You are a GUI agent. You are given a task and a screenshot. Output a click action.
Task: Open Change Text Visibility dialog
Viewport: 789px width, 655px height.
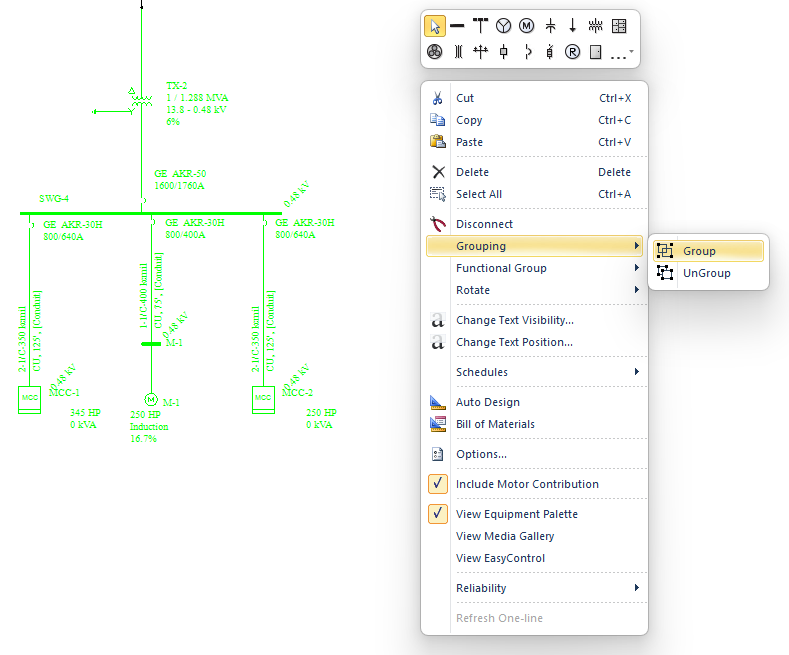(x=514, y=320)
